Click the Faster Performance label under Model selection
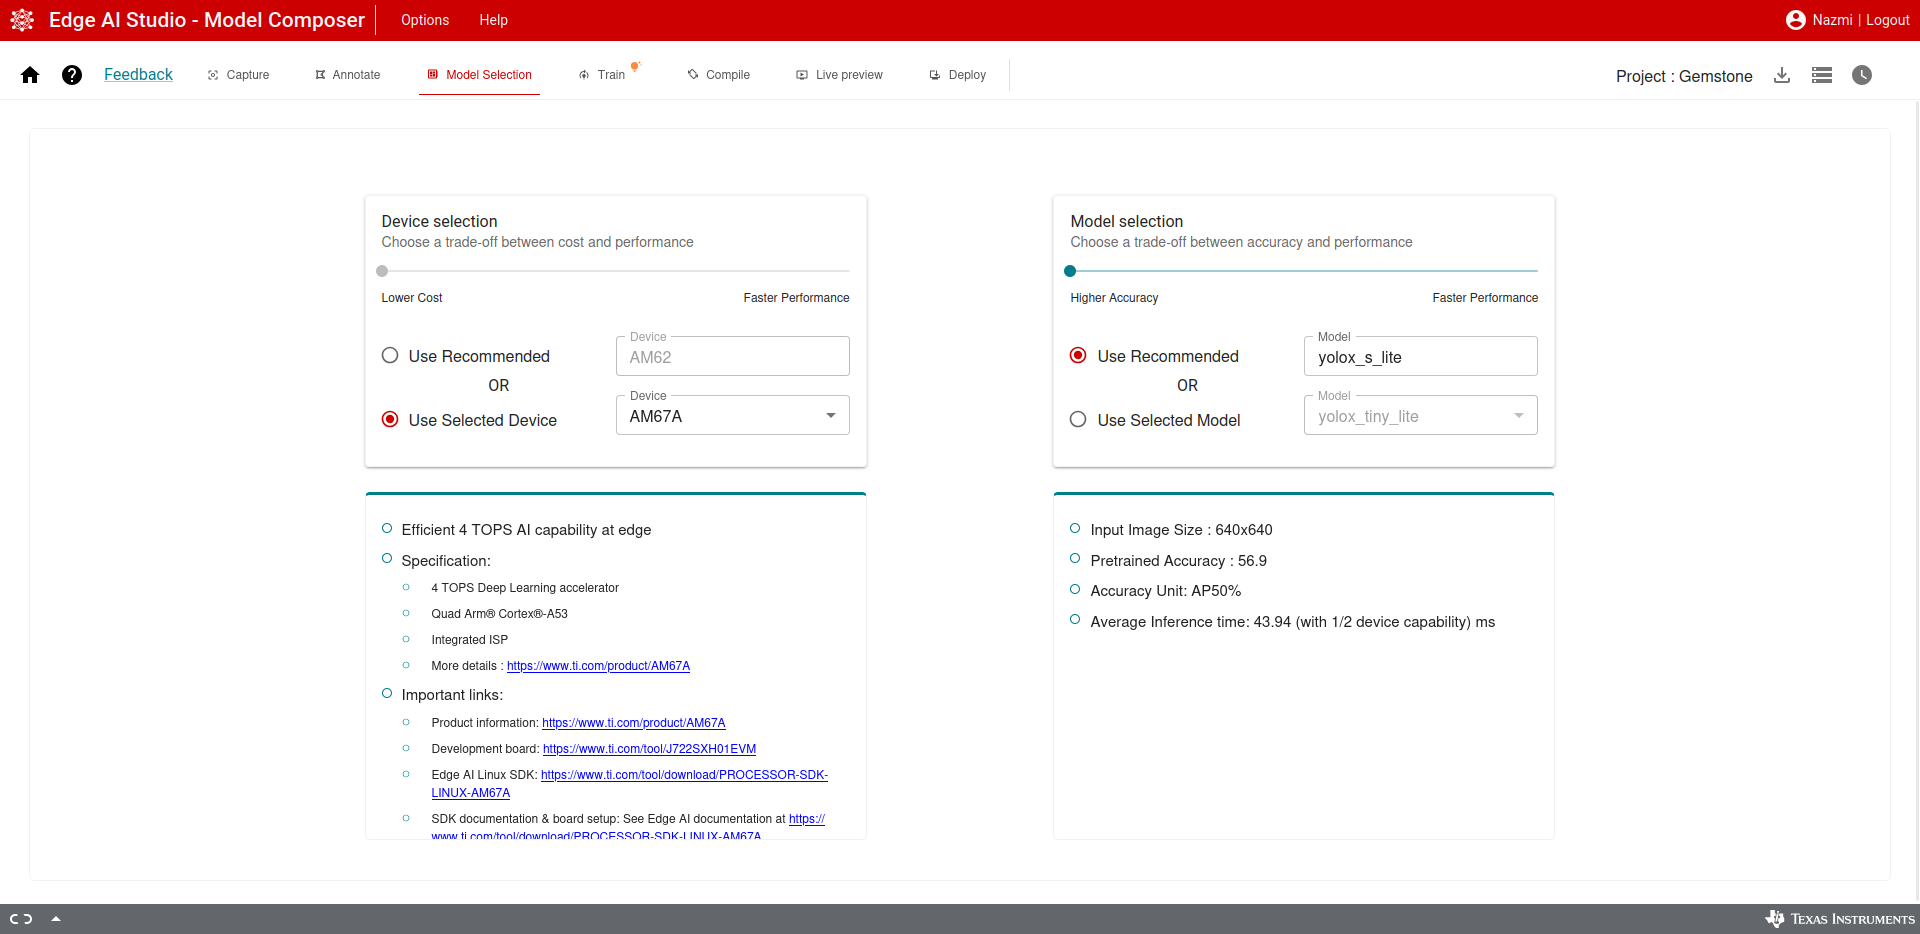This screenshot has width=1920, height=934. [1485, 298]
